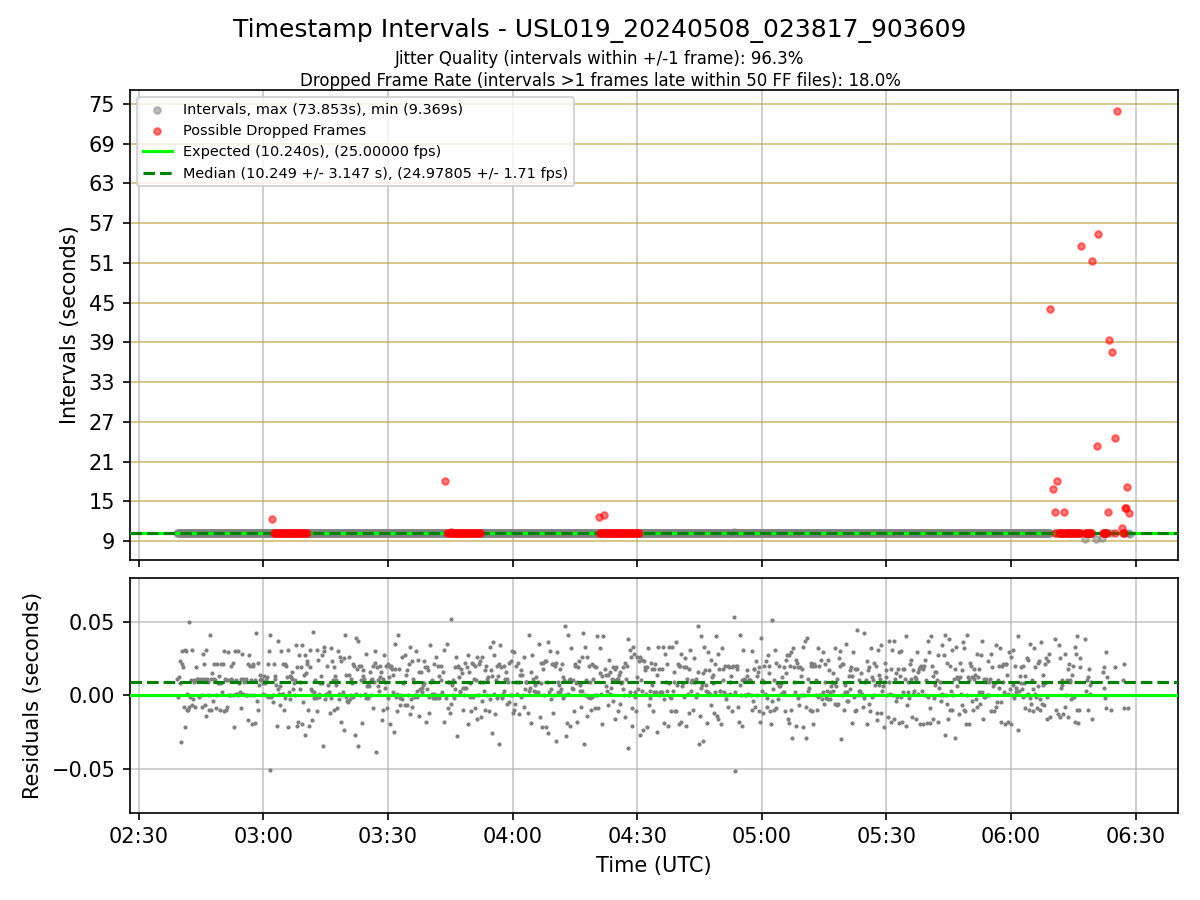Click y-axis tick label "33"
Viewport: 1200px width, 900px height.
[103, 383]
